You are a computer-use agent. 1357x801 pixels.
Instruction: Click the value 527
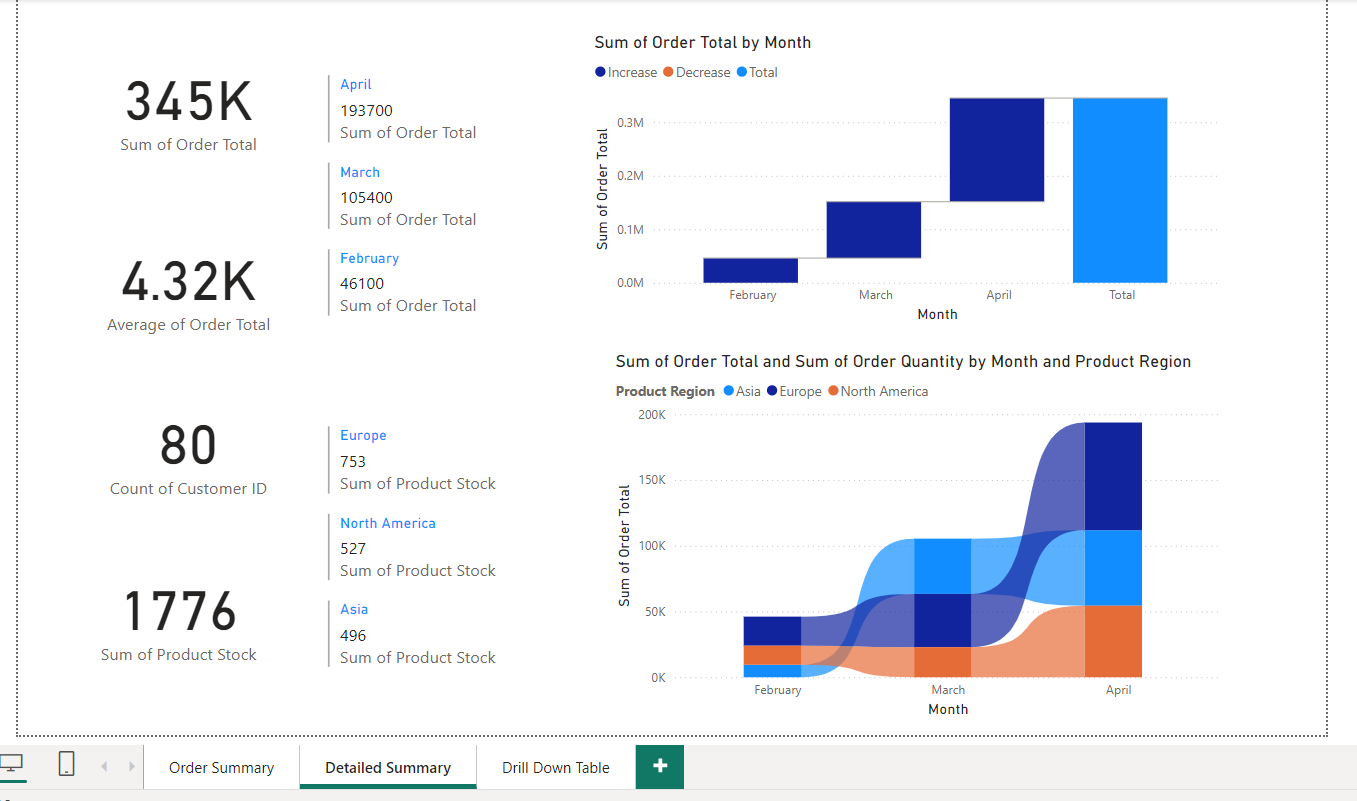353,549
